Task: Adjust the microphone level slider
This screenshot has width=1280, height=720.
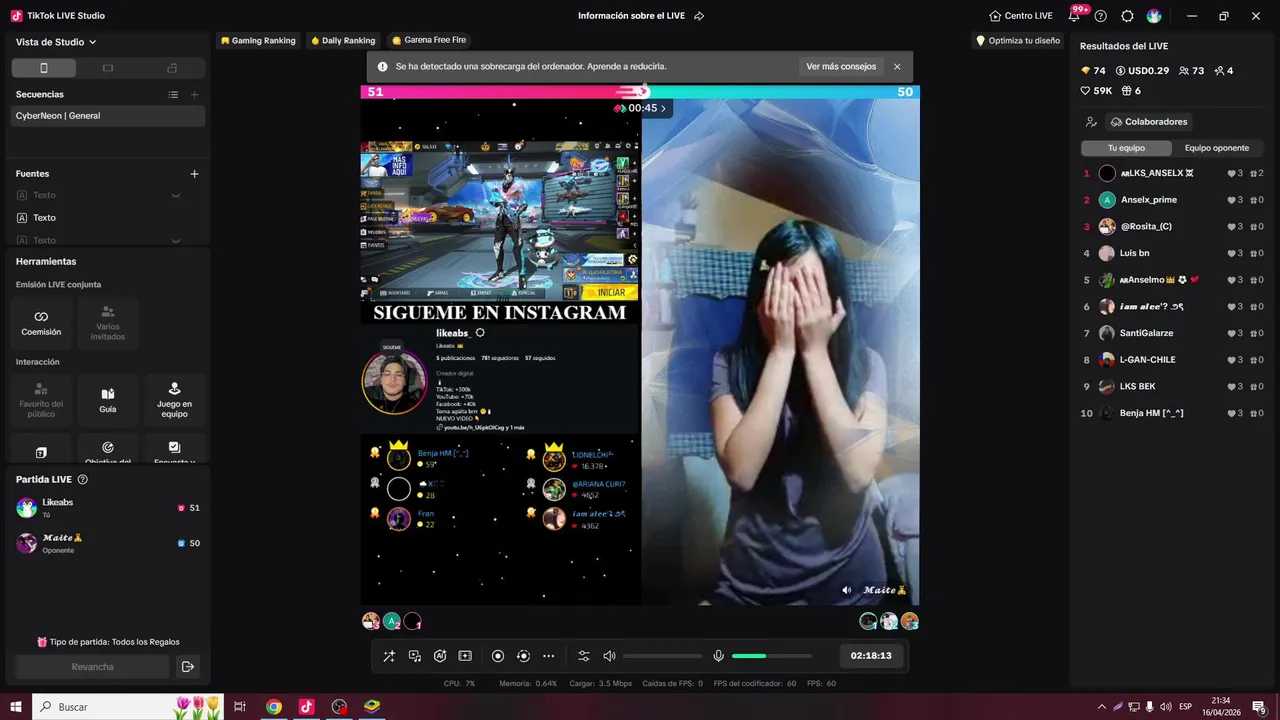Action: point(771,656)
